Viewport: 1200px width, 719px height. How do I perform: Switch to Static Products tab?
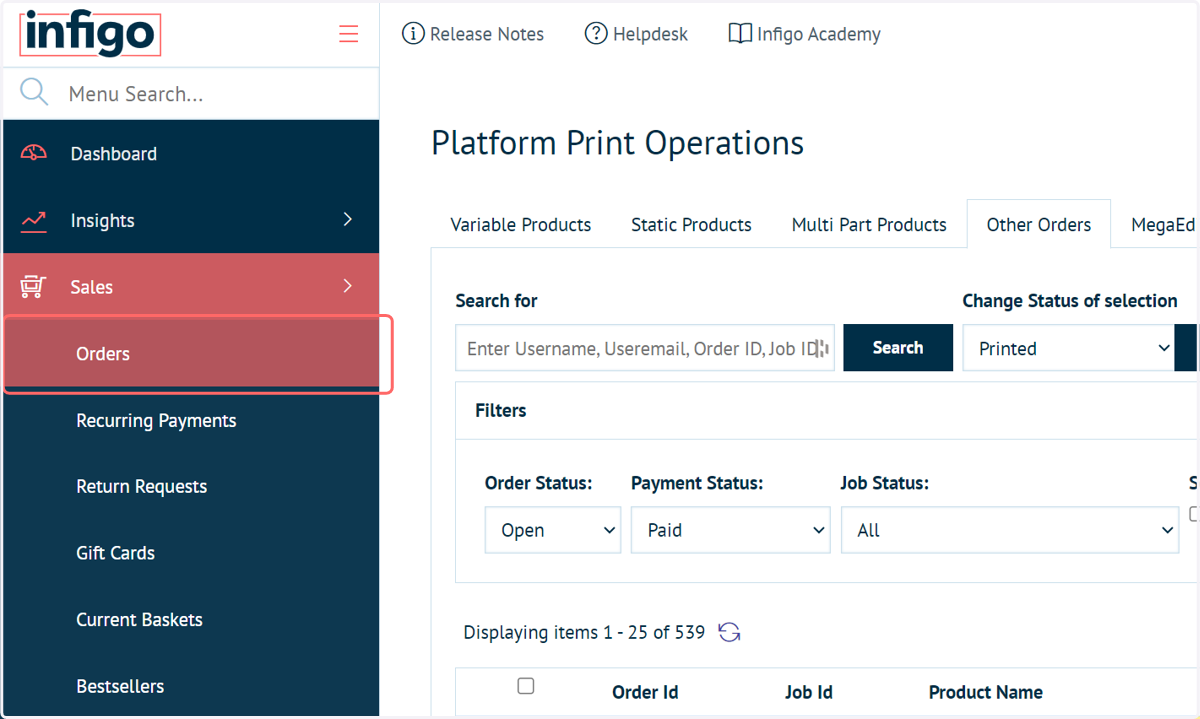(691, 225)
